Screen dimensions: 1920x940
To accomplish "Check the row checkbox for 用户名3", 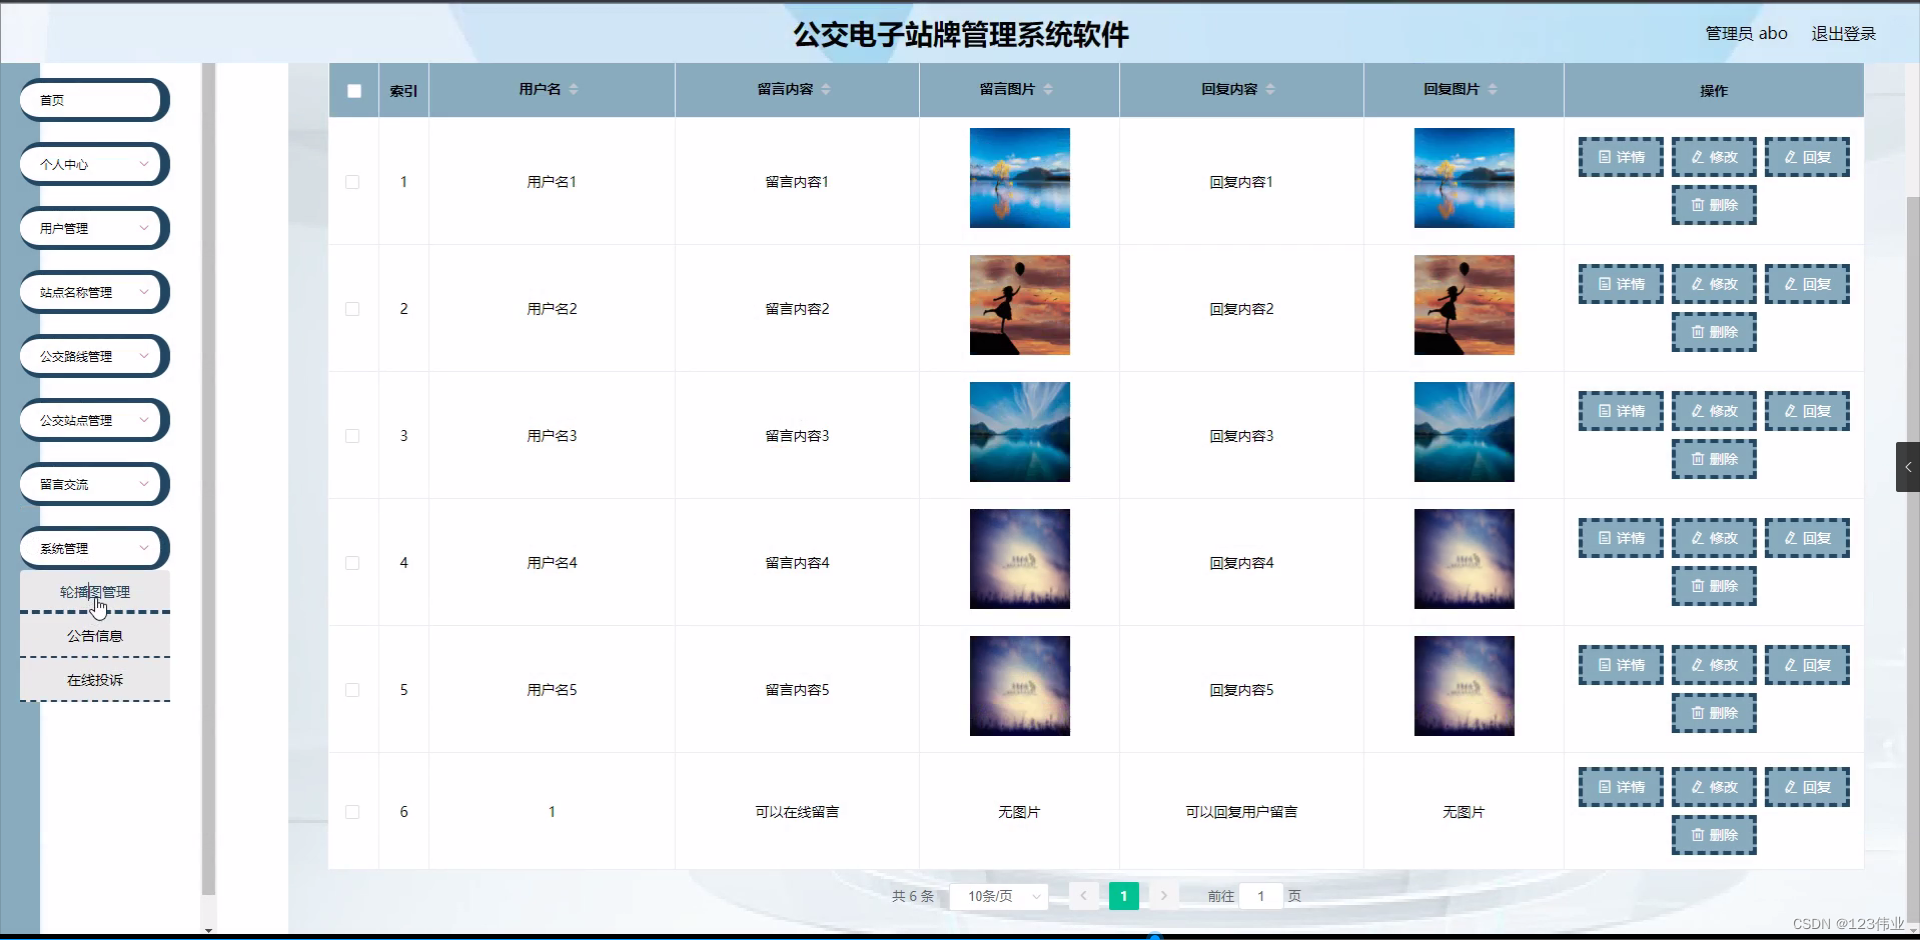I will pos(353,436).
